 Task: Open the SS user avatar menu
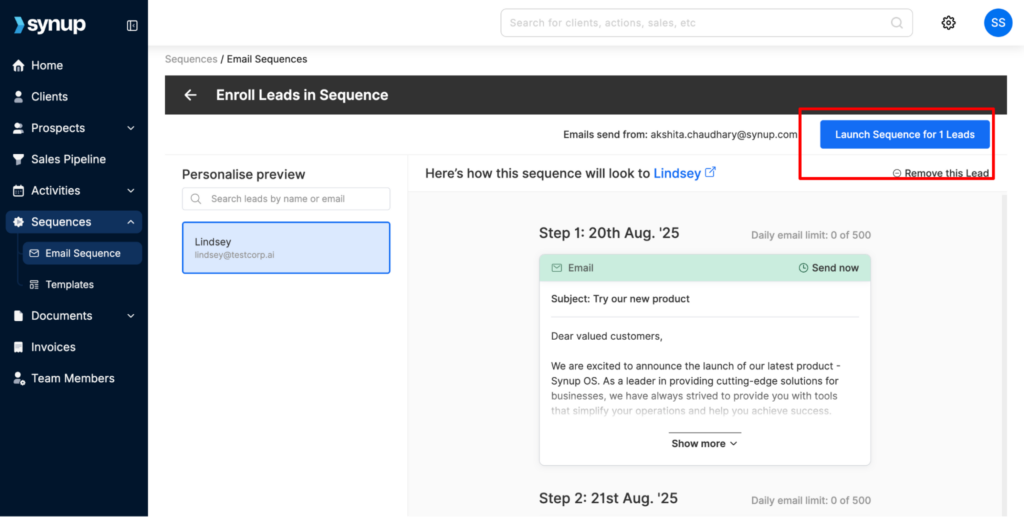[x=997, y=23]
